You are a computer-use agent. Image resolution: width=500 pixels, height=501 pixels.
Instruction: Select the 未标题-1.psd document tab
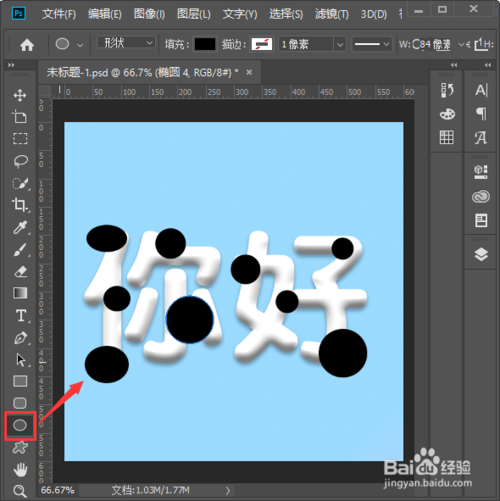(x=142, y=72)
